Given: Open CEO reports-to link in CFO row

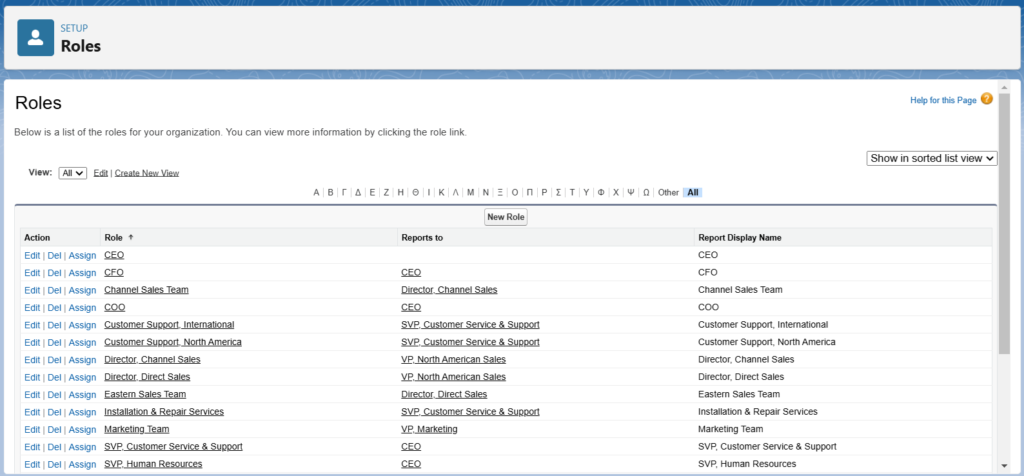Looking at the screenshot, I should 411,272.
